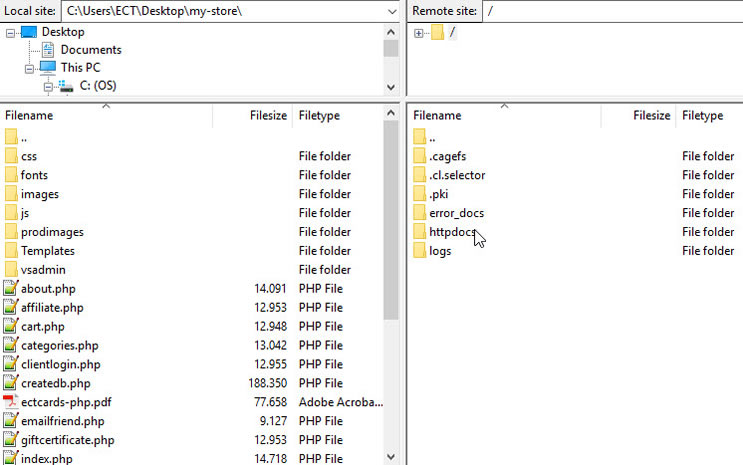
Task: Open the Local site path dropdown
Action: point(392,11)
